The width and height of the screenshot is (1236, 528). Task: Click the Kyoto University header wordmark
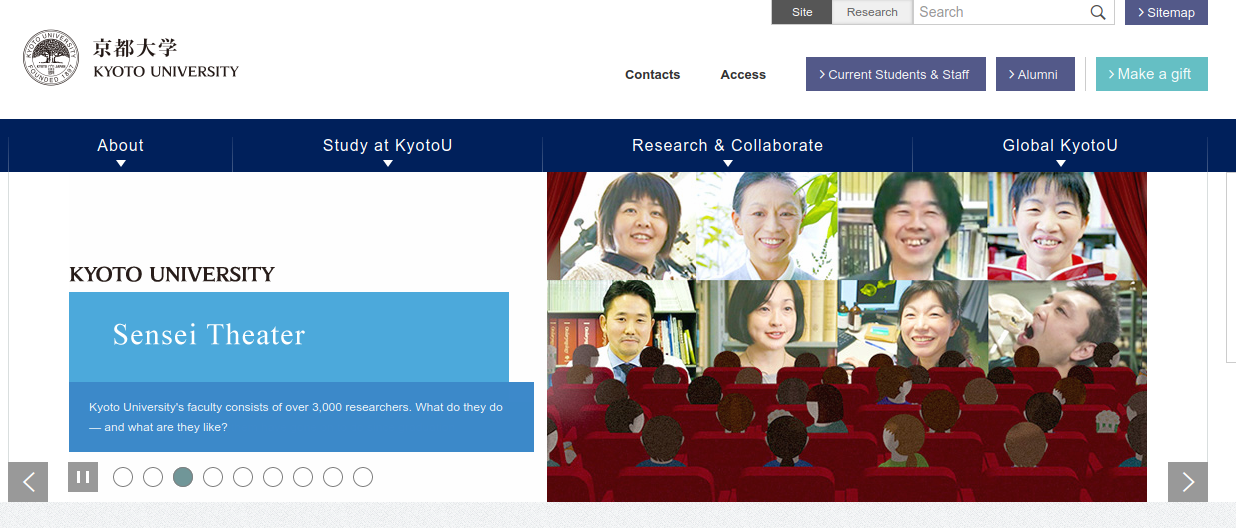click(166, 59)
